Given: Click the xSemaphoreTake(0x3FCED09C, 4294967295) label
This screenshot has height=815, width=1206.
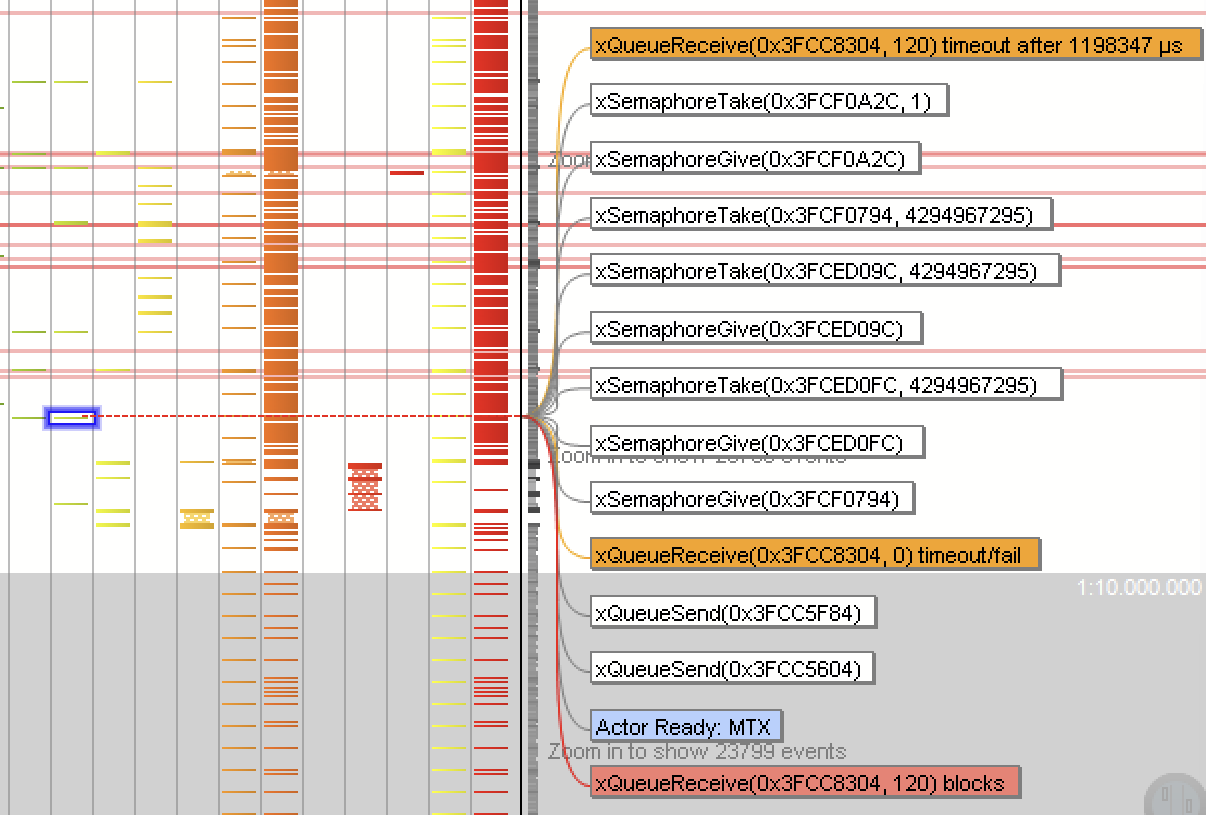Looking at the screenshot, I should tap(825, 270).
